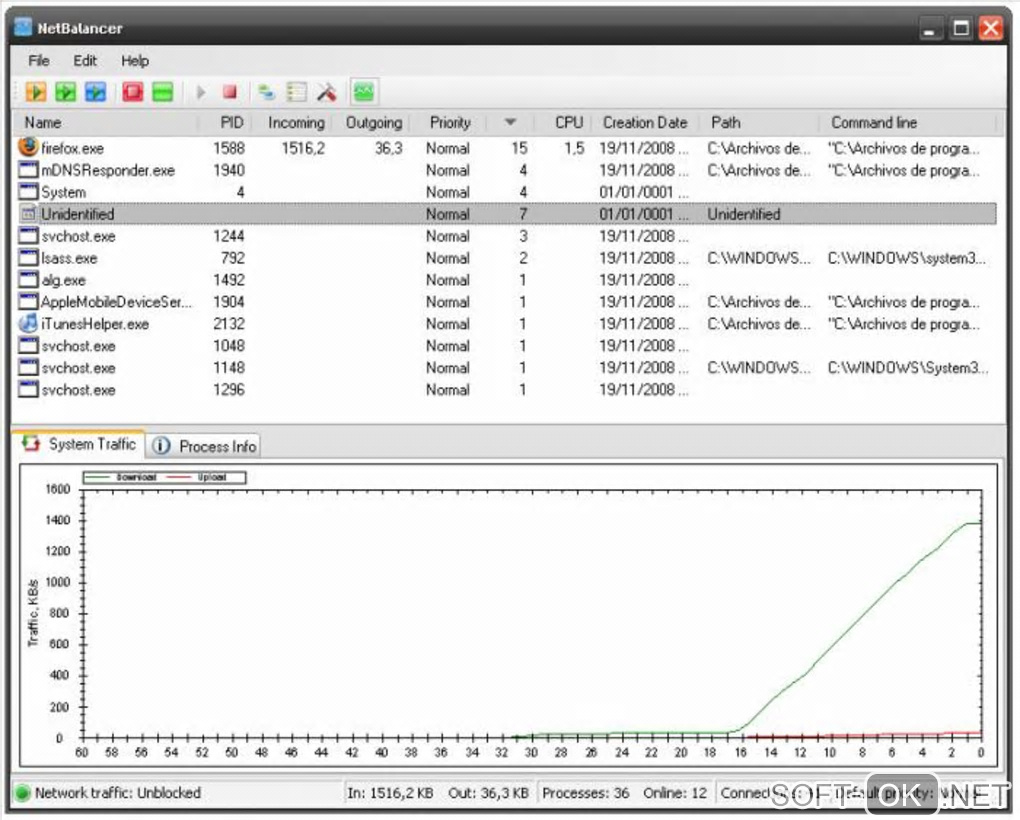Click the Upload legend entry in chart

point(197,477)
